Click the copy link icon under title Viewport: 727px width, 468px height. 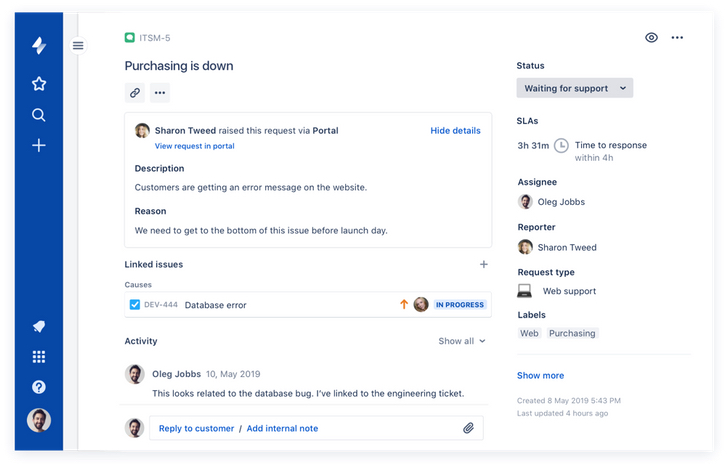[x=135, y=93]
